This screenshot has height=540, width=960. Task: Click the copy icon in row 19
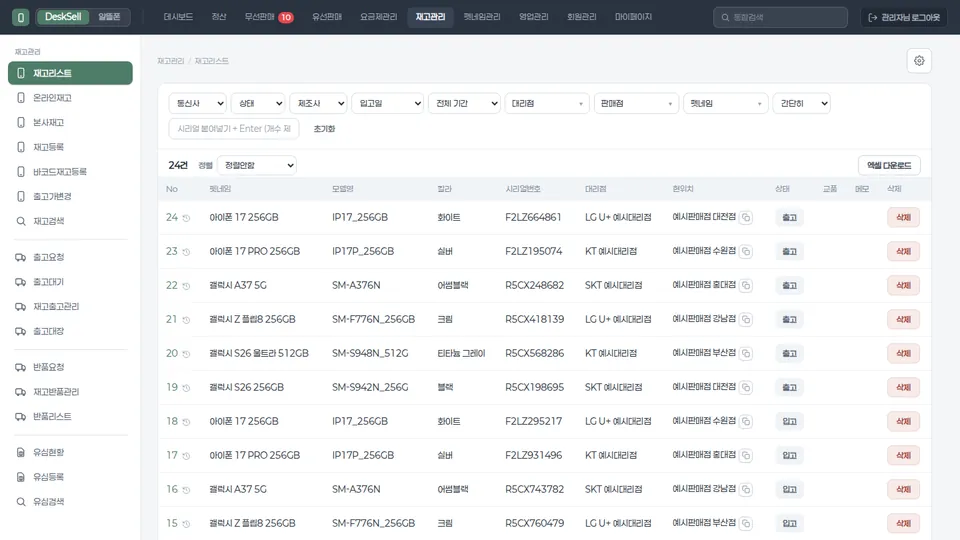[x=746, y=387]
